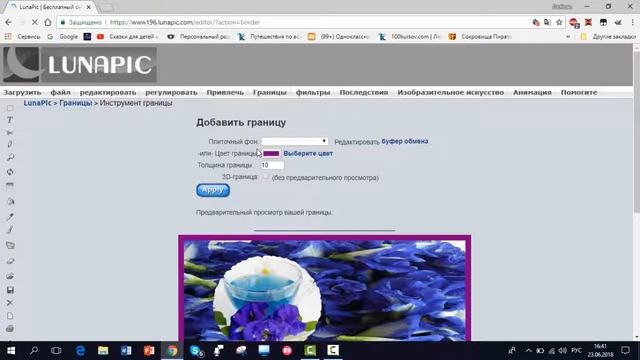Click the open folder icon in sidebar
Screen dimensions: 640x360
coord(10,276)
